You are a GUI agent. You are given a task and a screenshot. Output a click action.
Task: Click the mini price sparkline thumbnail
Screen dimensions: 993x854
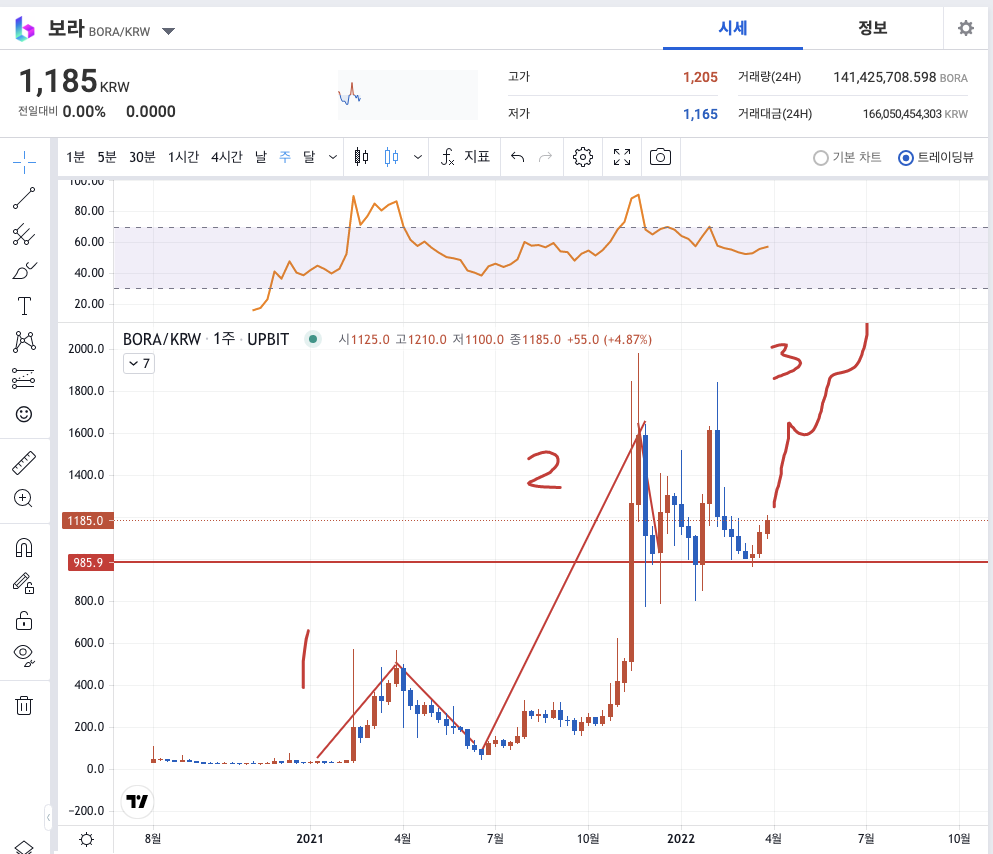408,95
